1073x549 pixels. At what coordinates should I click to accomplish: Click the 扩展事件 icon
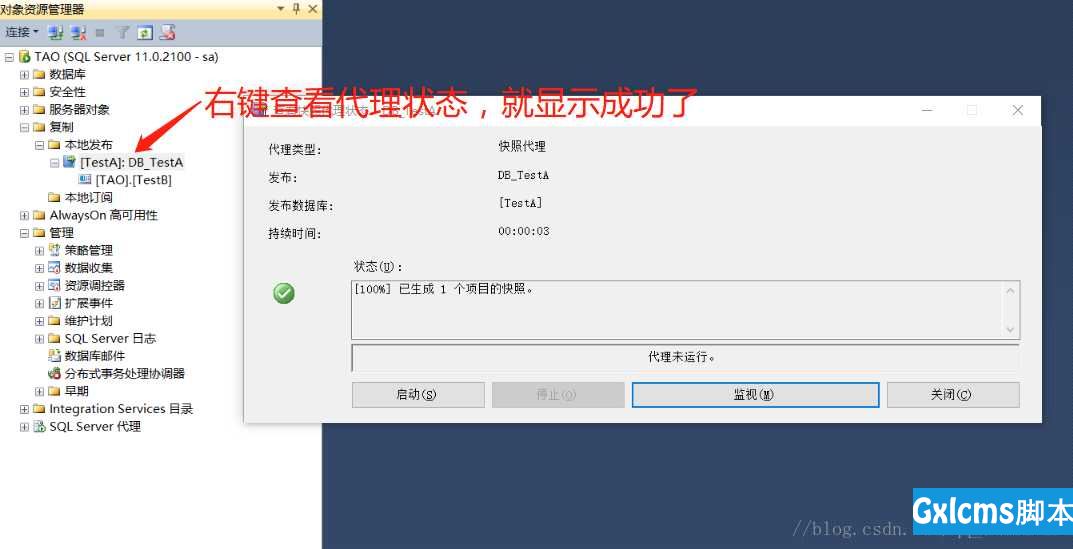click(x=54, y=303)
